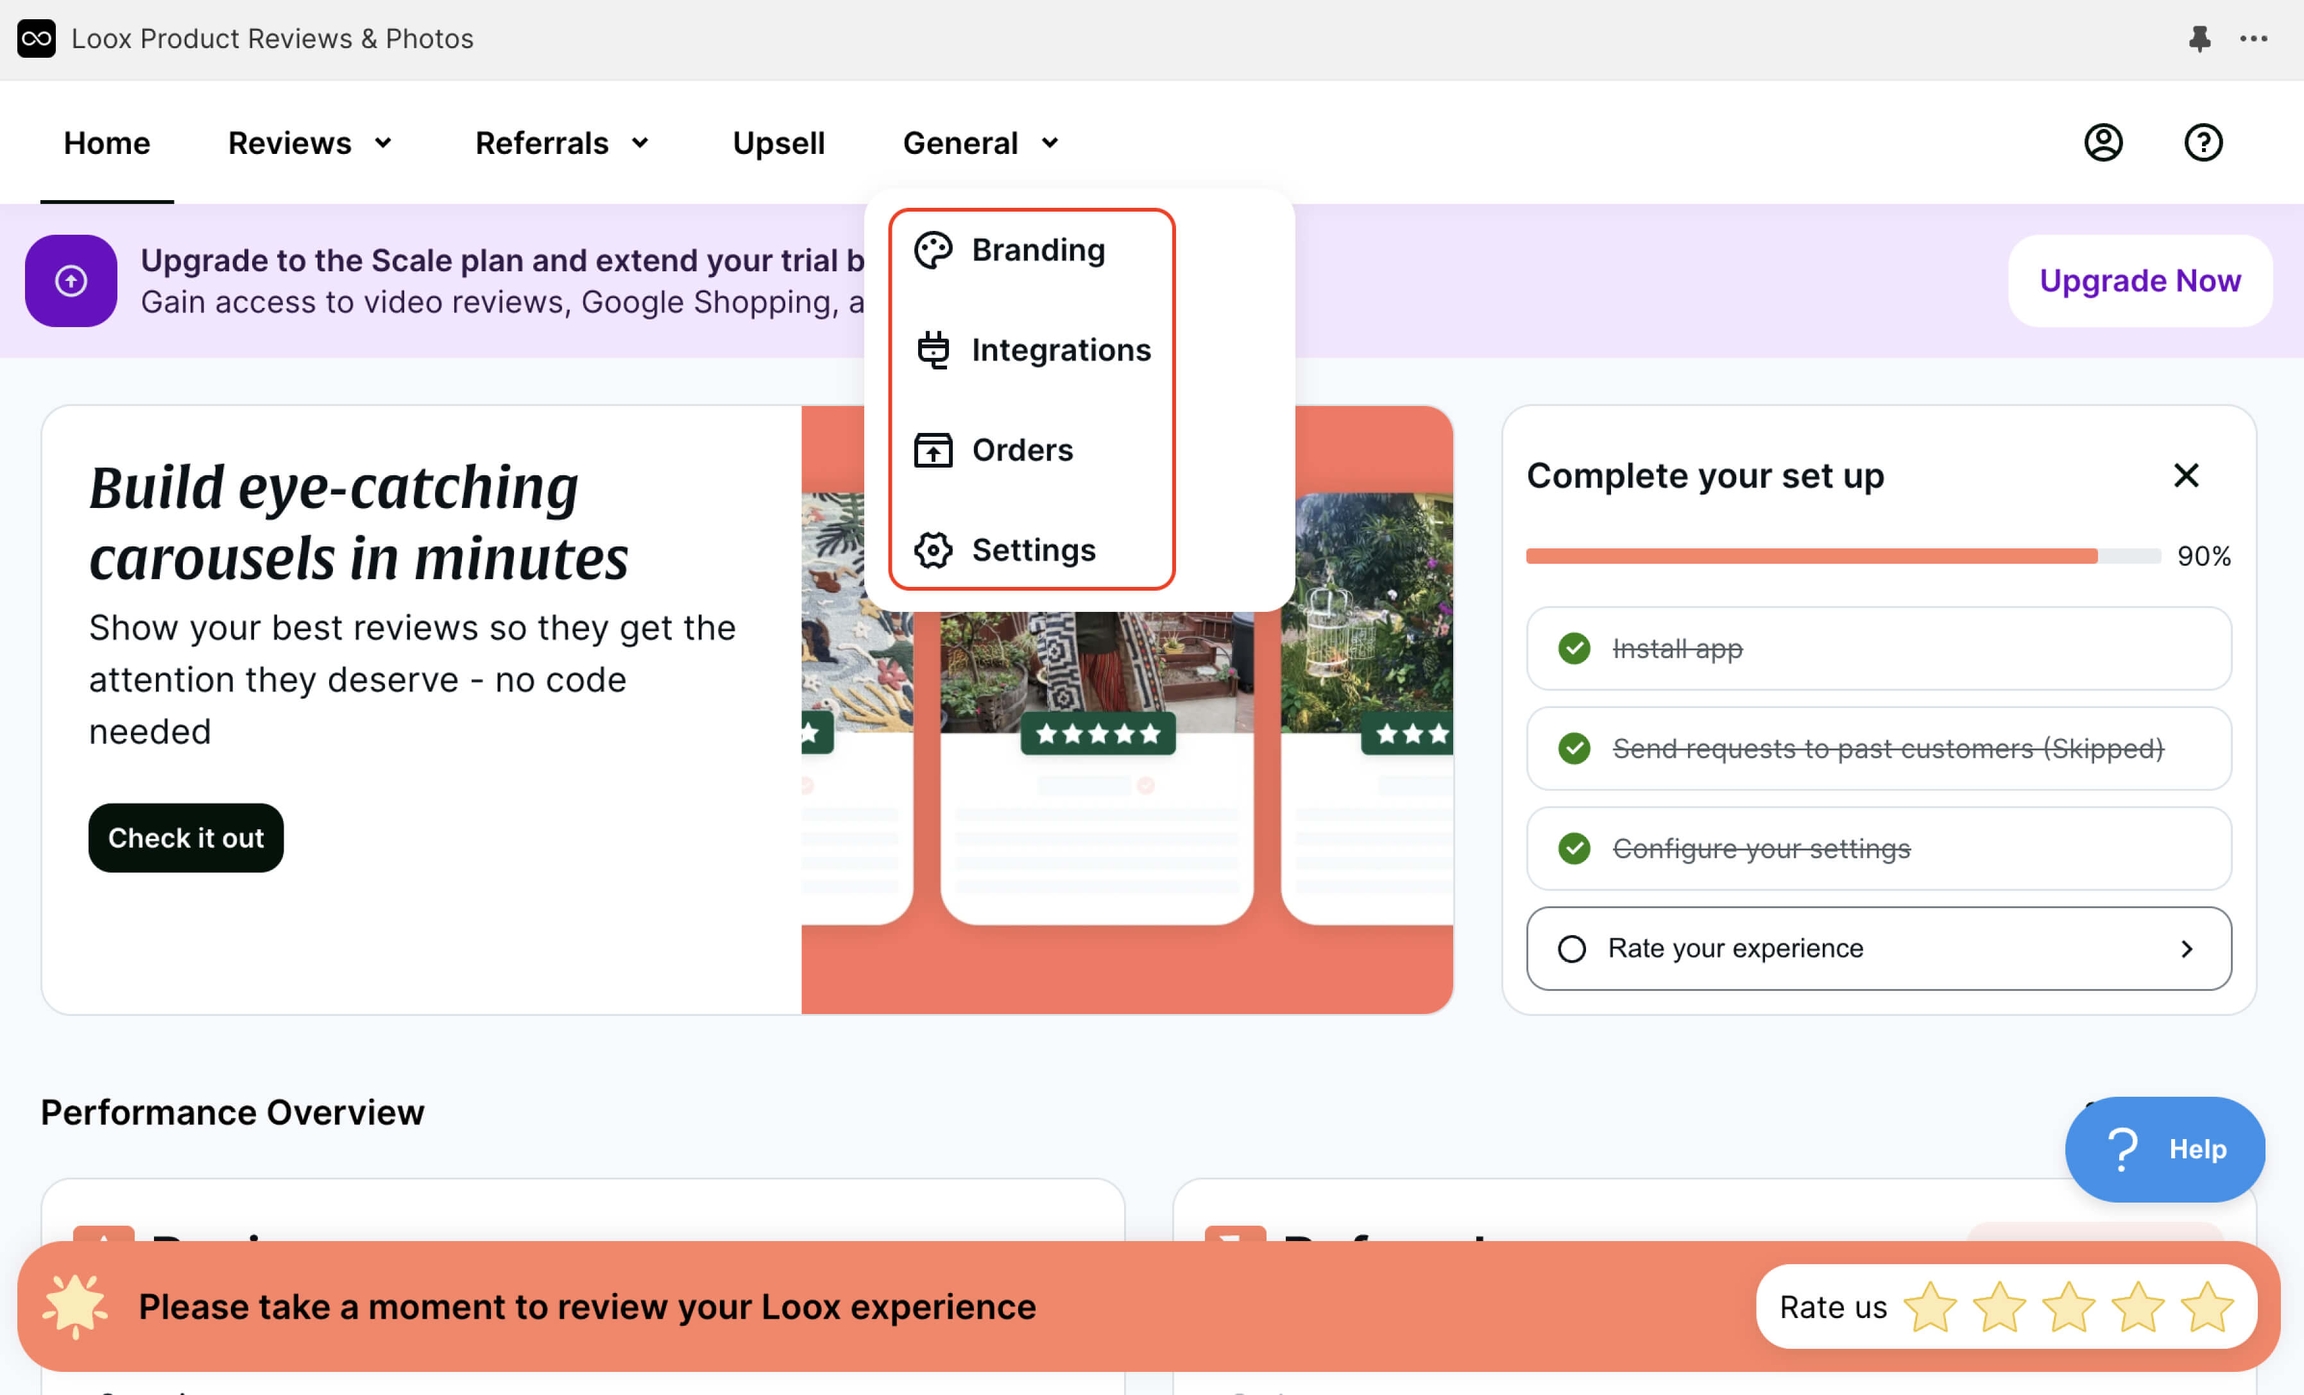Click the pin icon in the top bar
The image size is (2304, 1395).
coord(2200,38)
